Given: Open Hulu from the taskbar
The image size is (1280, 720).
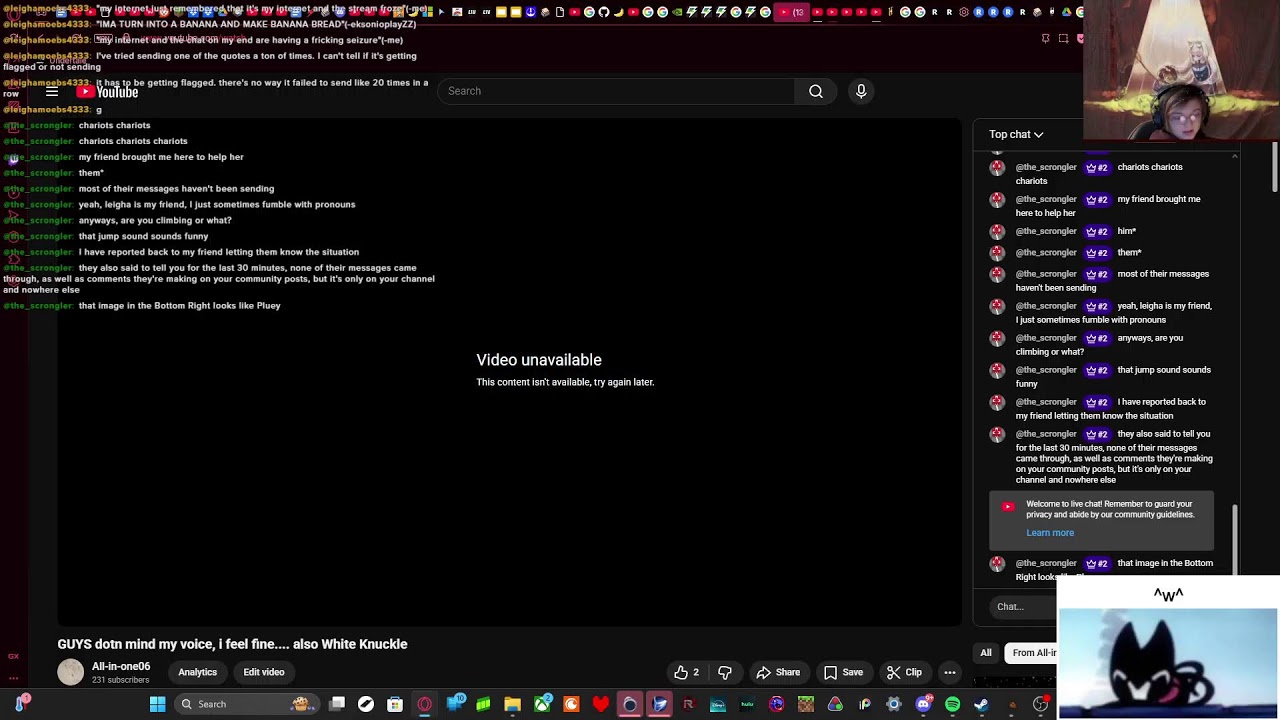Looking at the screenshot, I should 746,704.
